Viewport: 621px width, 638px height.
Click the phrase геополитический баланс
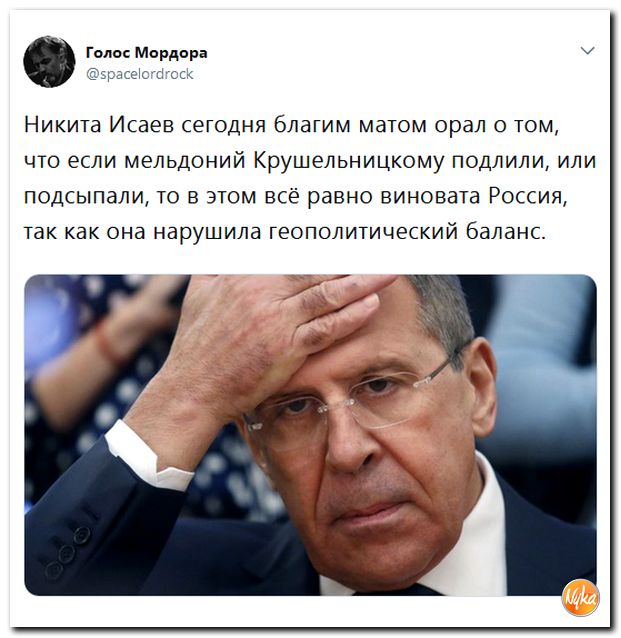pyautogui.click(x=408, y=232)
